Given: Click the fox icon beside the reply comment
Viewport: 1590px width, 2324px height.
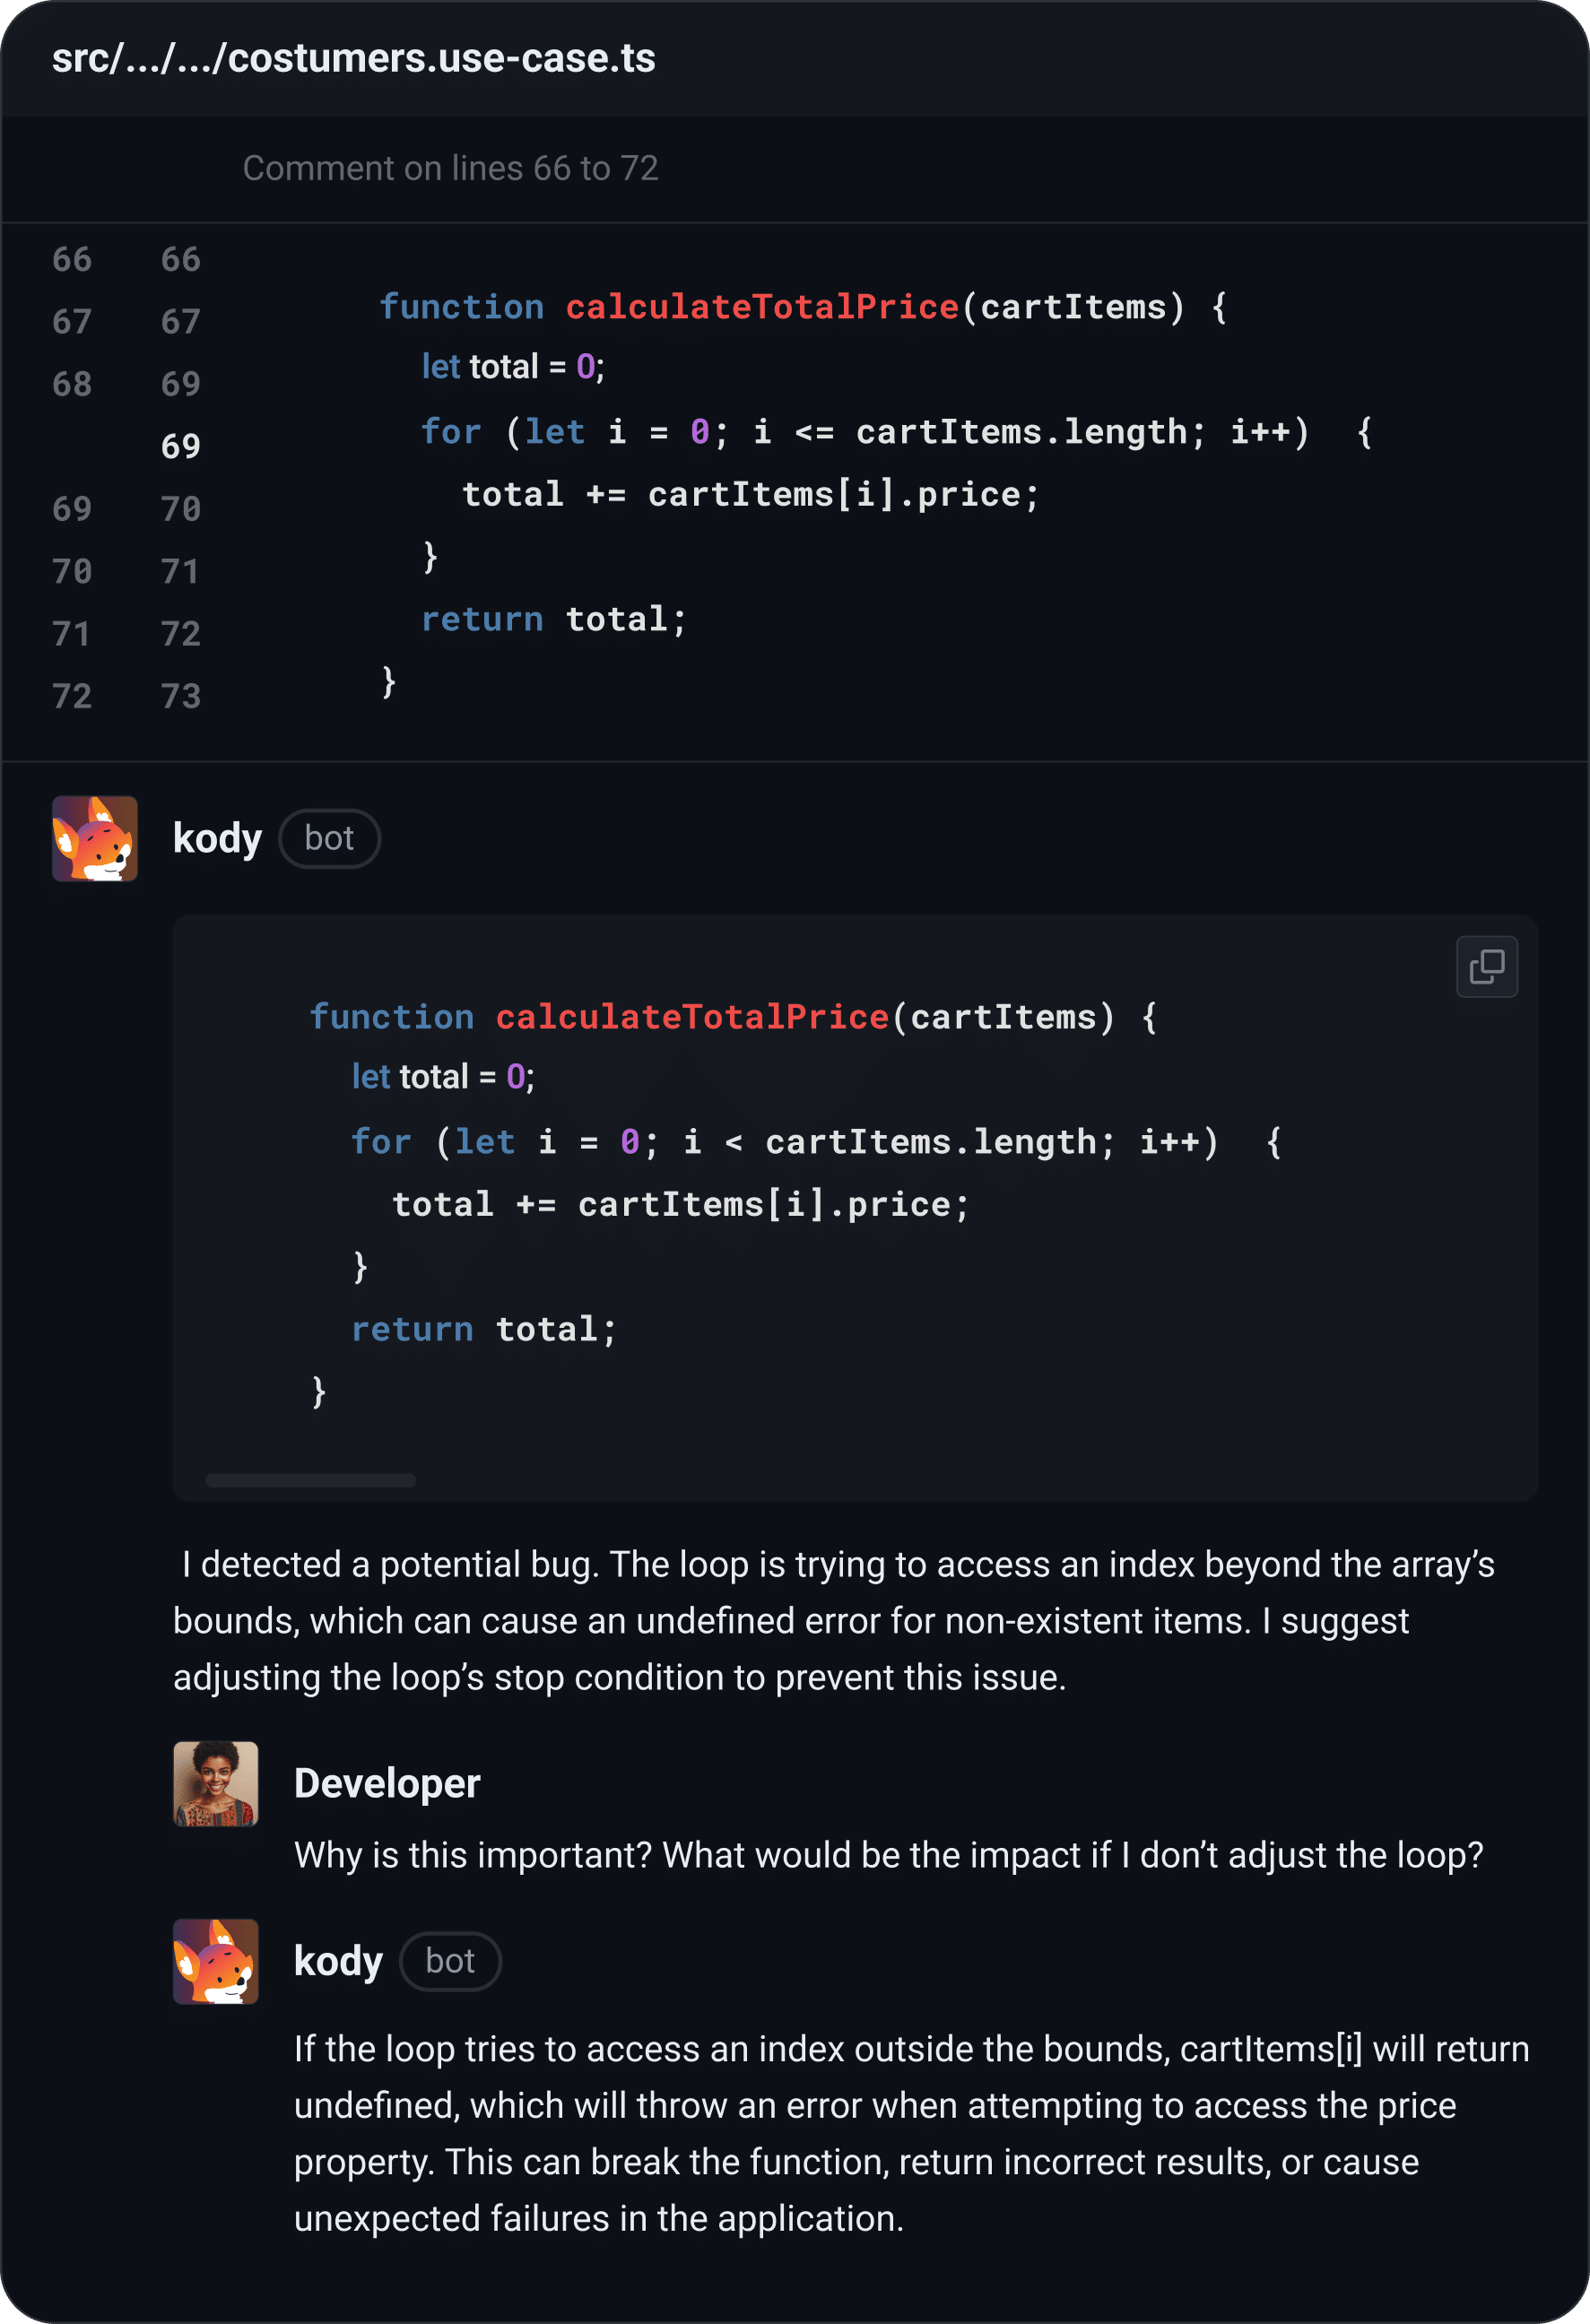Looking at the screenshot, I should click(x=215, y=1961).
